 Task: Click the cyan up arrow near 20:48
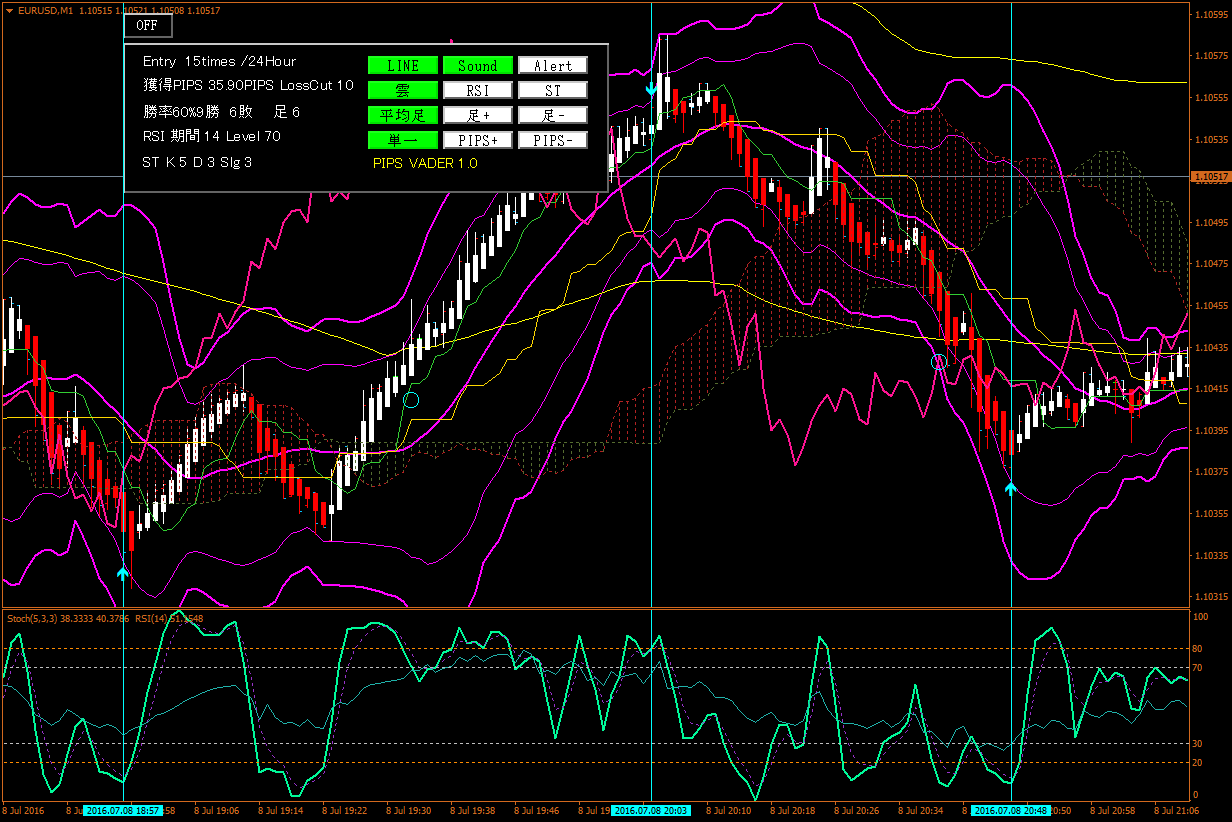1011,488
